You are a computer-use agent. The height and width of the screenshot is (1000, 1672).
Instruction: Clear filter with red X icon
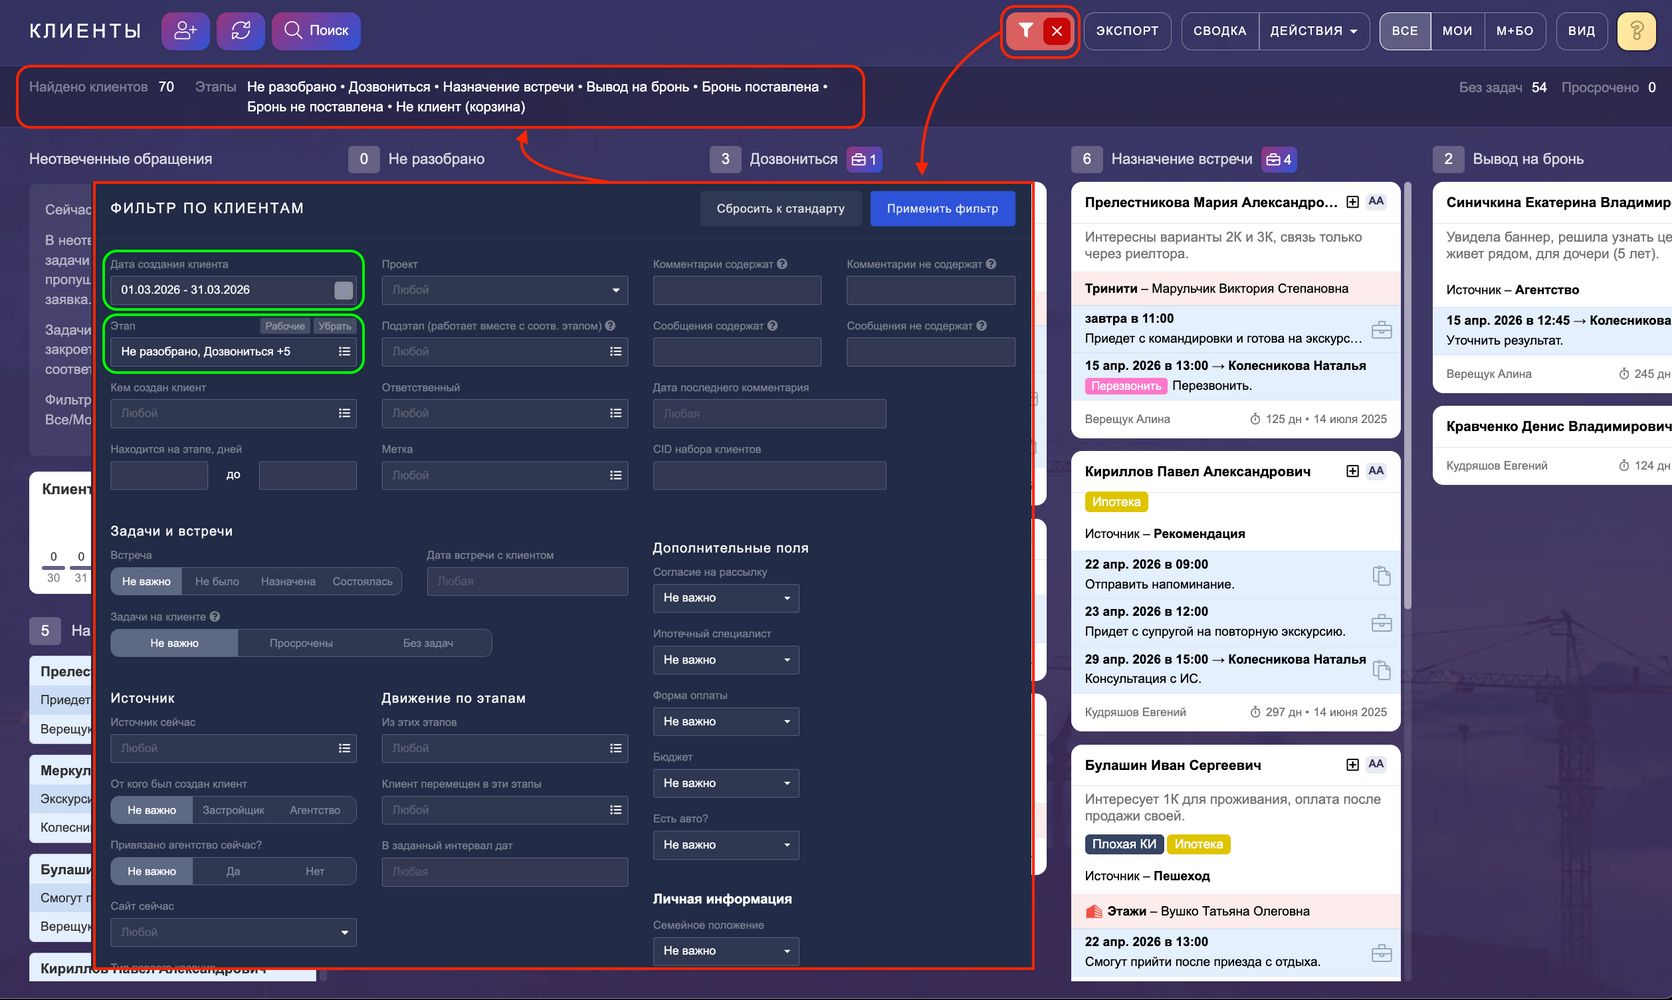[1057, 31]
